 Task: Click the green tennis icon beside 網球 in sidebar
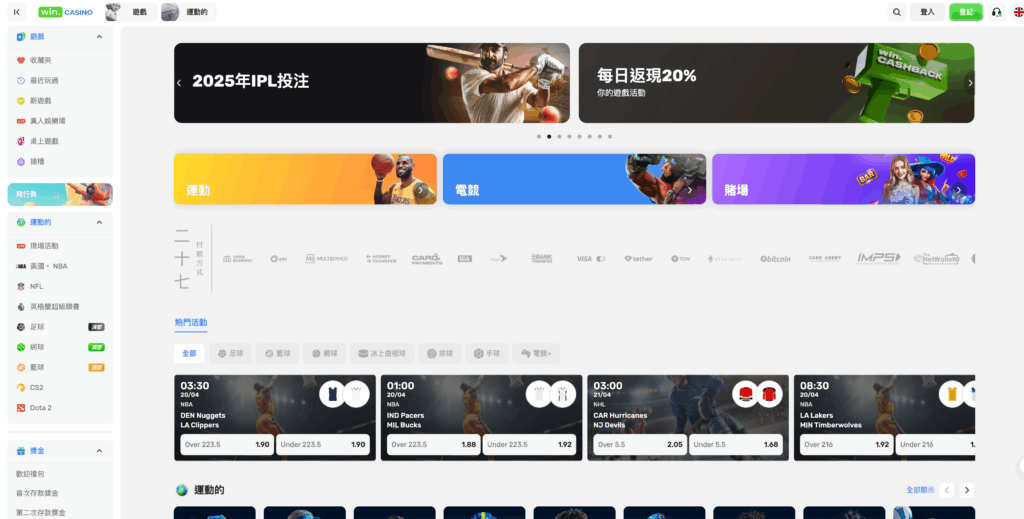[21, 347]
